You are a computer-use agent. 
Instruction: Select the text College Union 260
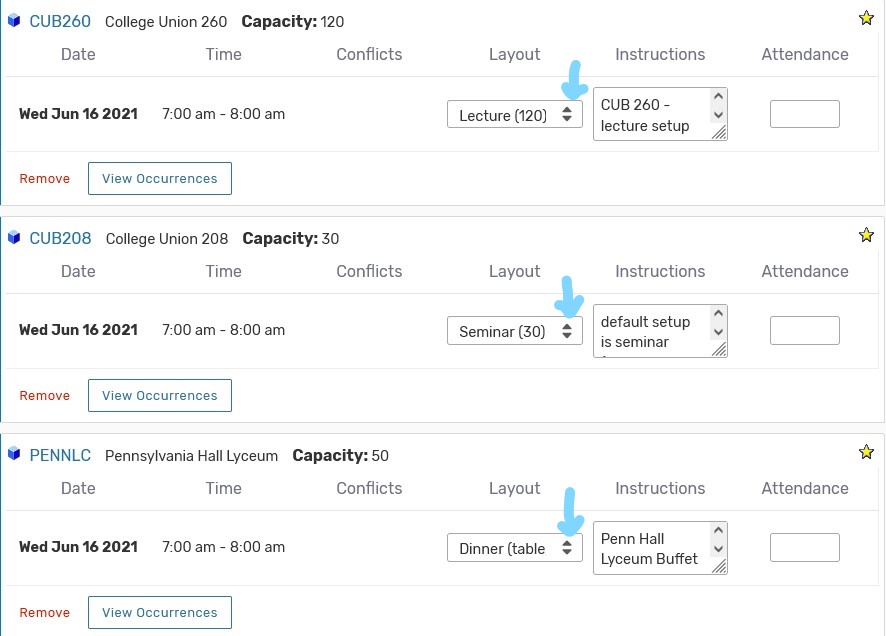(x=166, y=22)
